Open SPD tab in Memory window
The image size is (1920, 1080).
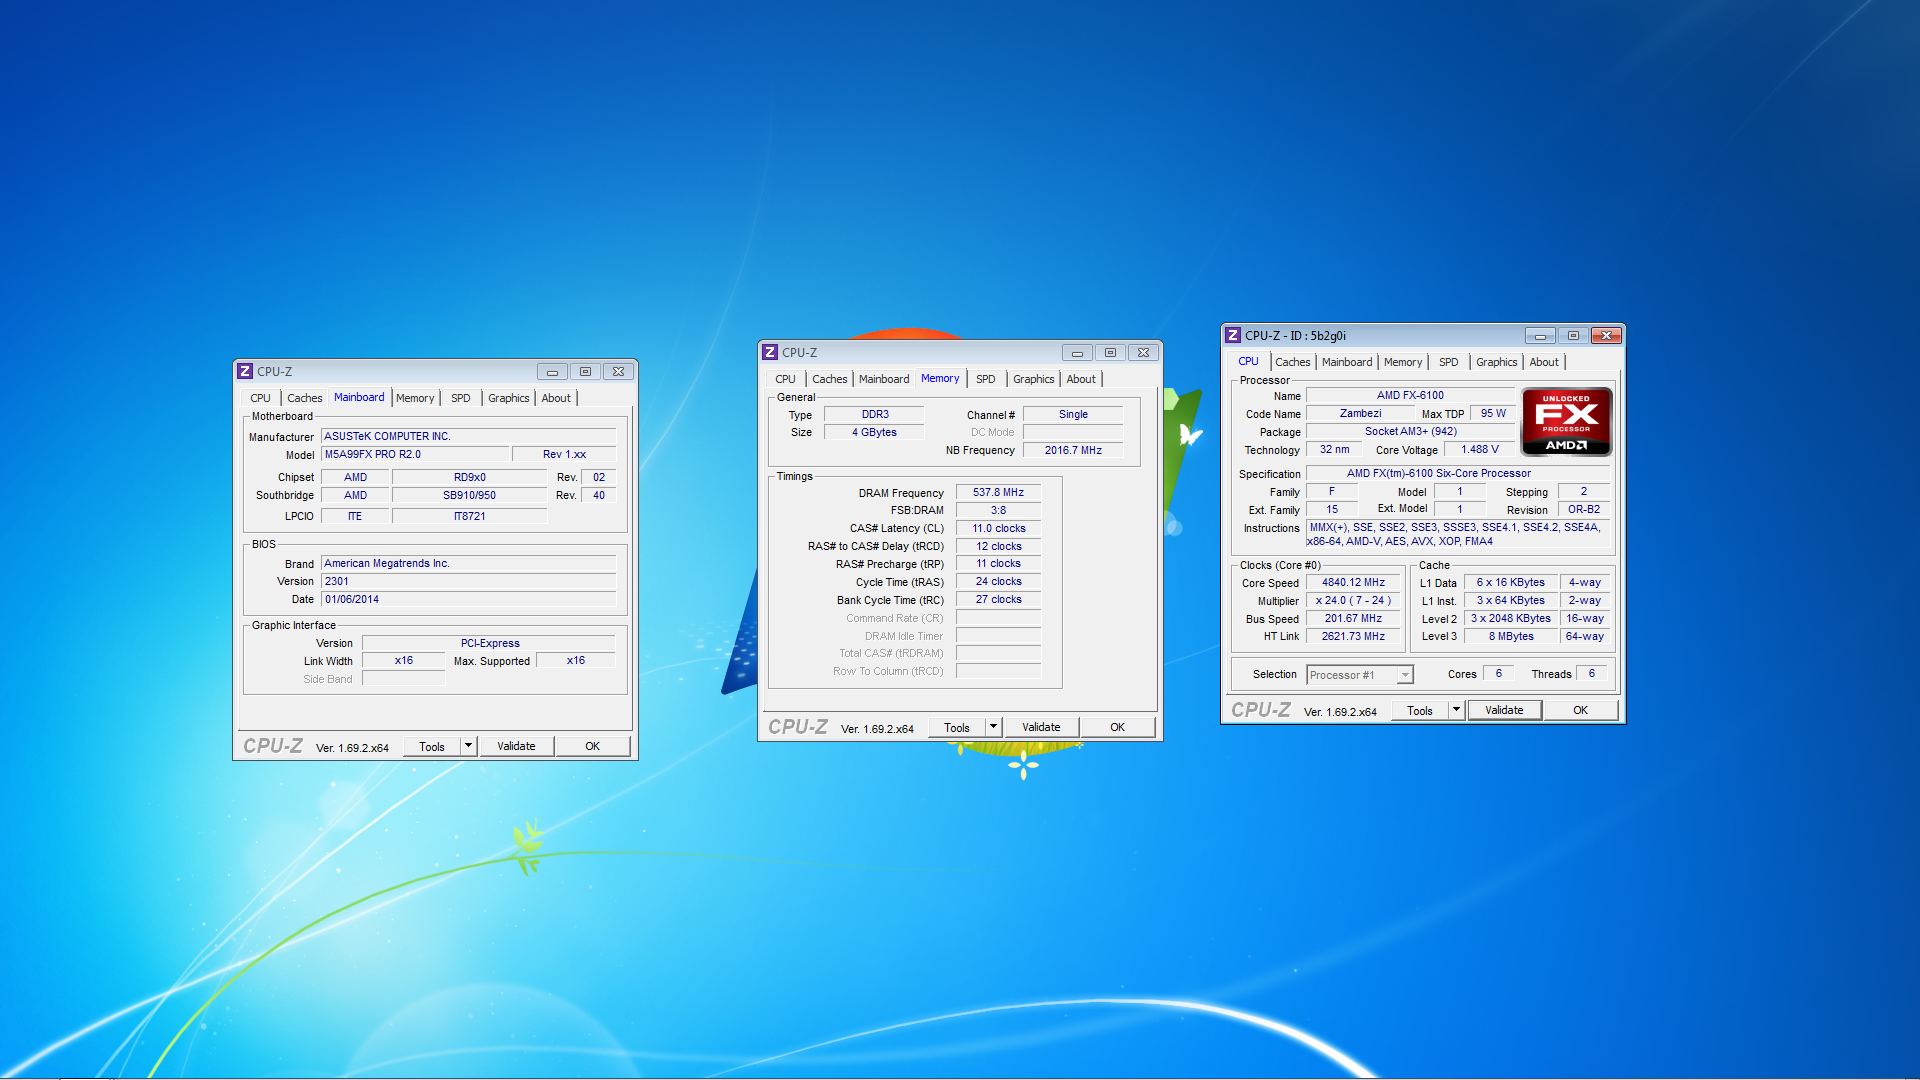point(985,379)
